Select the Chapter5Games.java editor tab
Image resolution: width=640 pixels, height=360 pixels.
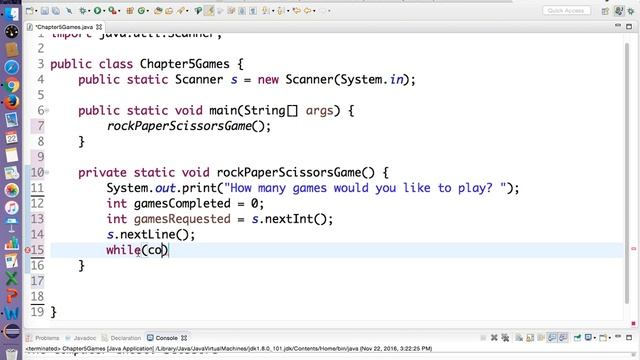64,27
